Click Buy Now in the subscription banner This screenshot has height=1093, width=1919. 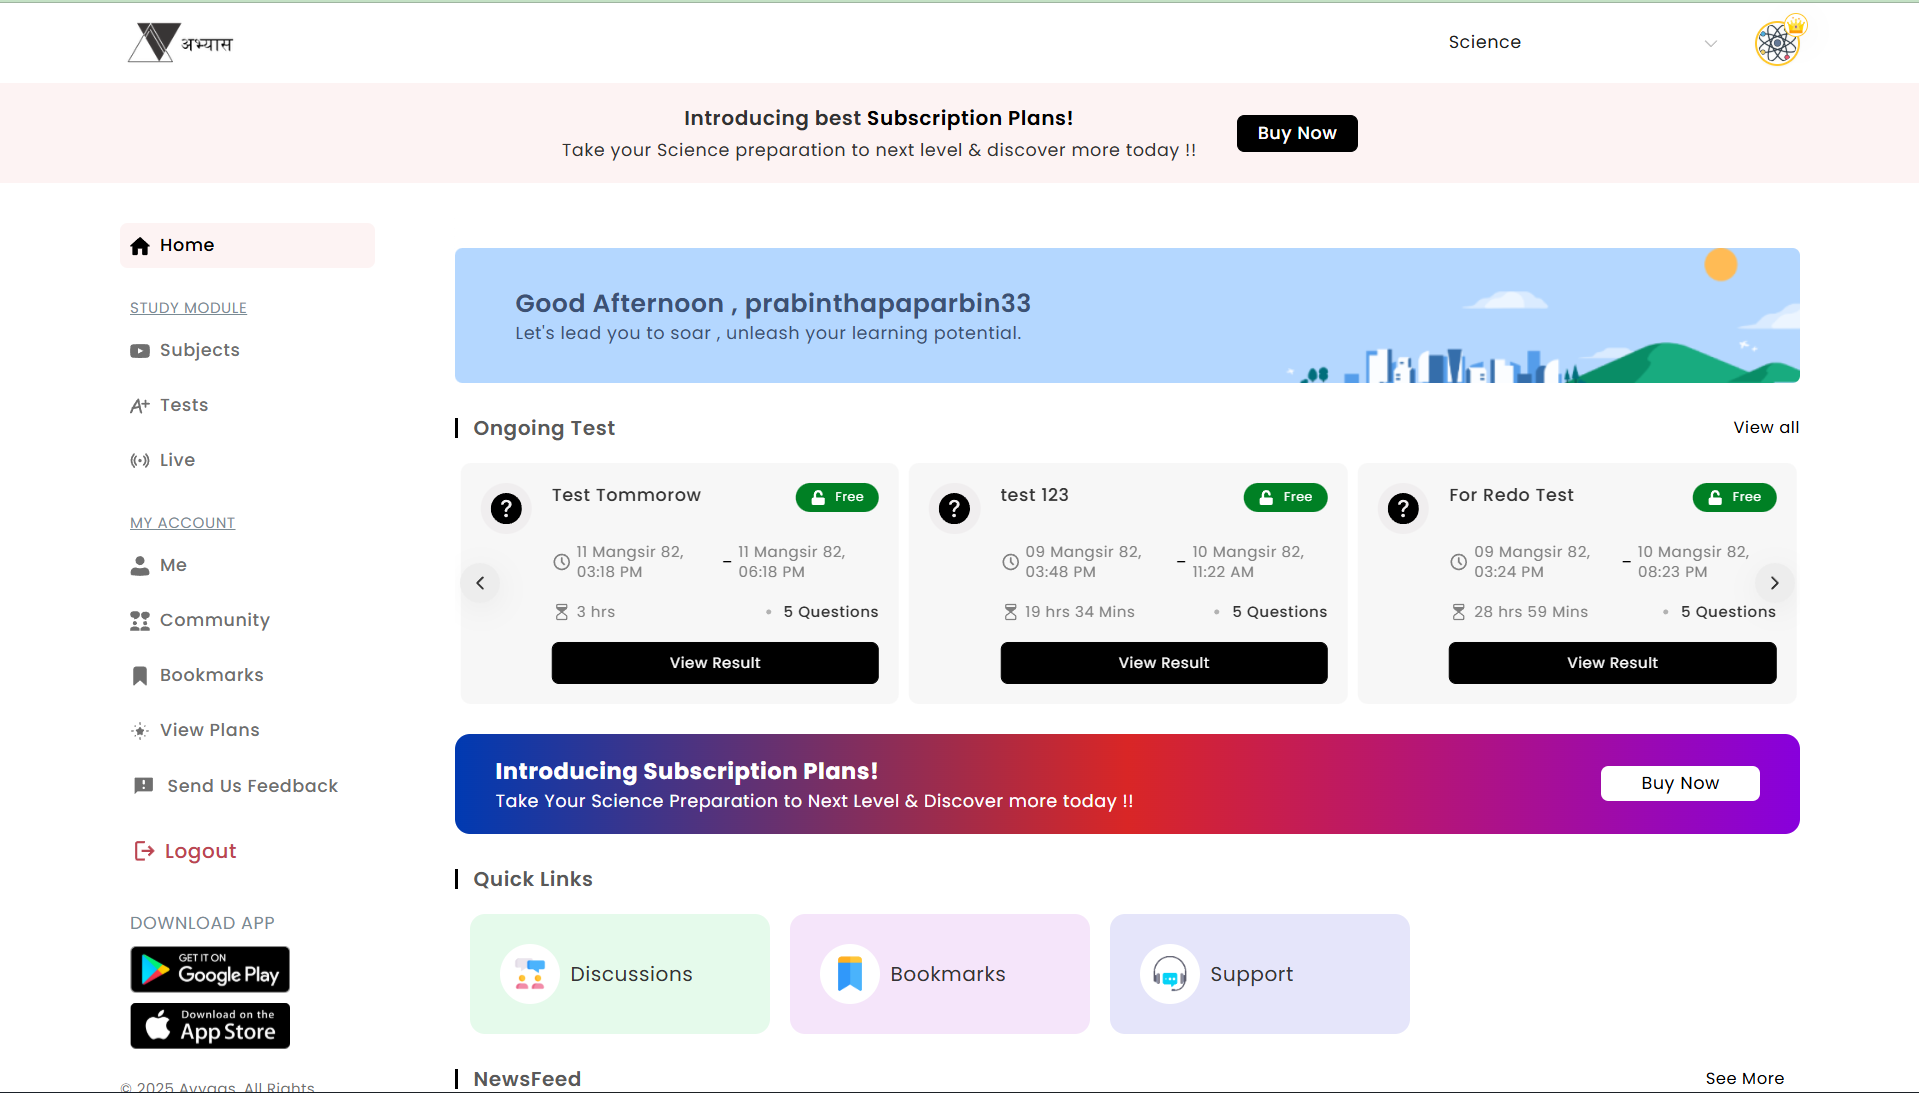click(x=1297, y=133)
